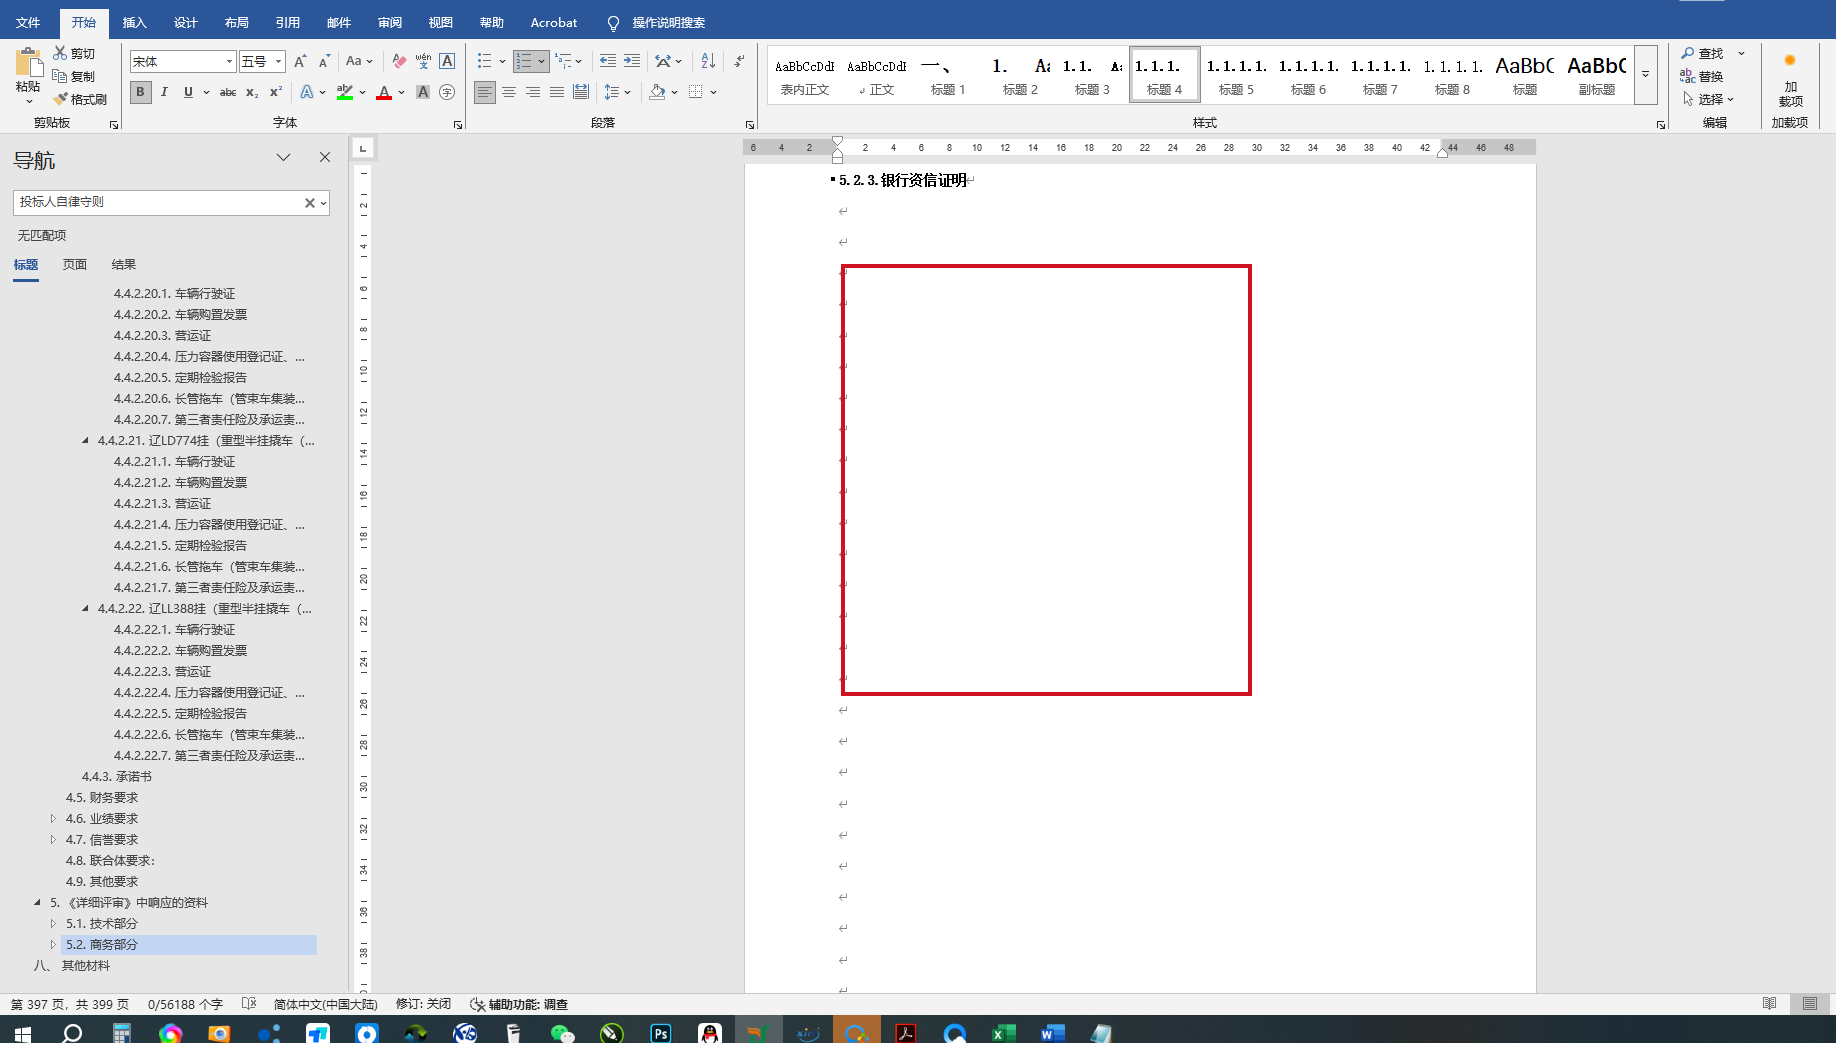Sort the paragraphs with the A-Z sort icon
This screenshot has width=1836, height=1043.
pyautogui.click(x=708, y=61)
